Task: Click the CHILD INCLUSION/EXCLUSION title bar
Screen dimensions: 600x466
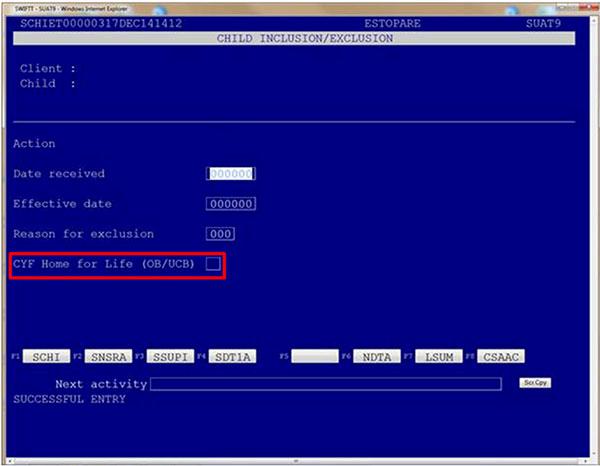Action: 305,39
